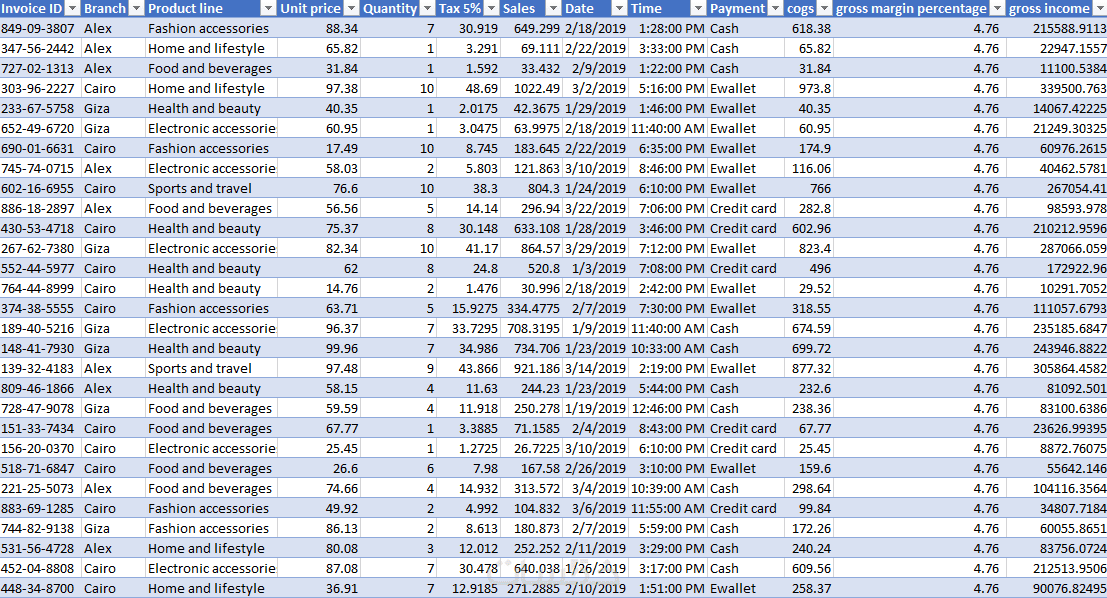Open the Product line filter dropdown
The height and width of the screenshot is (598, 1107).
[x=268, y=8]
